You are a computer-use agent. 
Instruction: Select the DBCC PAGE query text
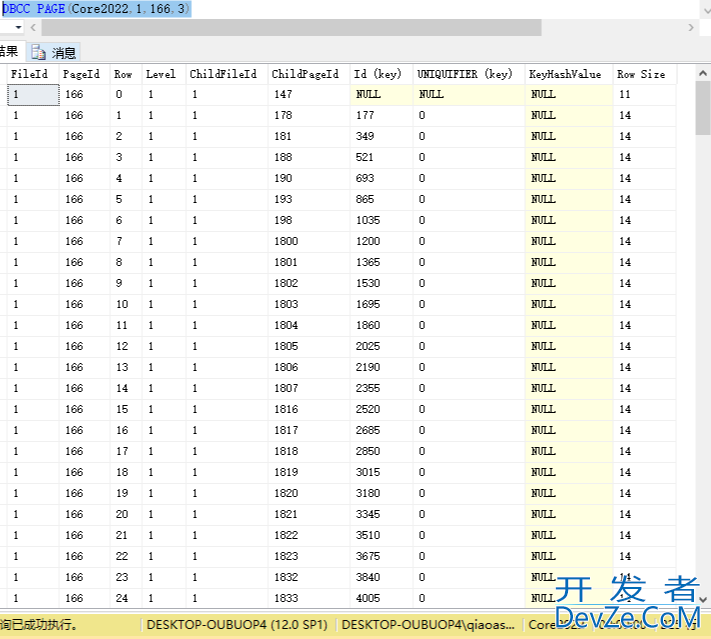(x=96, y=9)
